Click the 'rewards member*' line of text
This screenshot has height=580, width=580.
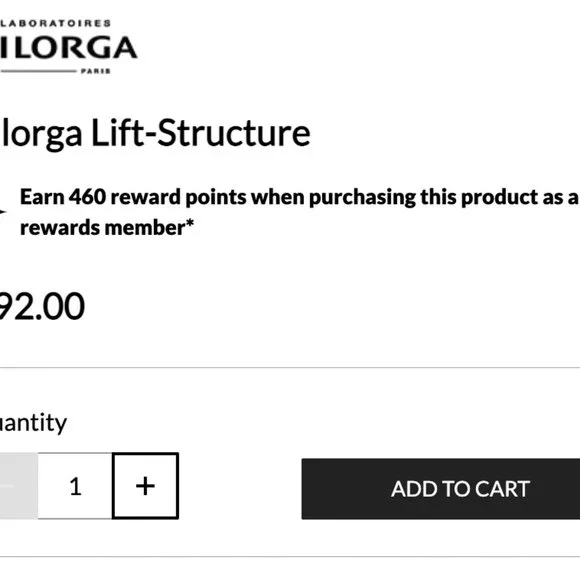107,227
